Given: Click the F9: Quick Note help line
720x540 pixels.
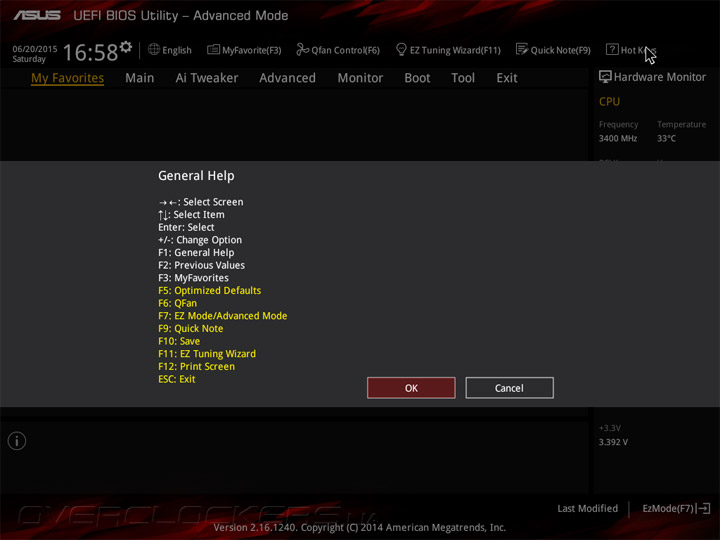Looking at the screenshot, I should [191, 329].
